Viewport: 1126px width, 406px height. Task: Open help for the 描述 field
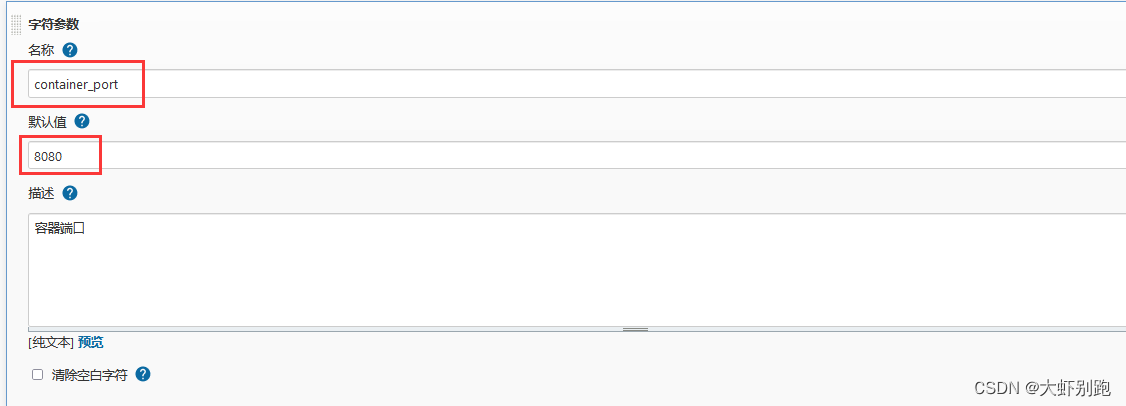tap(70, 193)
